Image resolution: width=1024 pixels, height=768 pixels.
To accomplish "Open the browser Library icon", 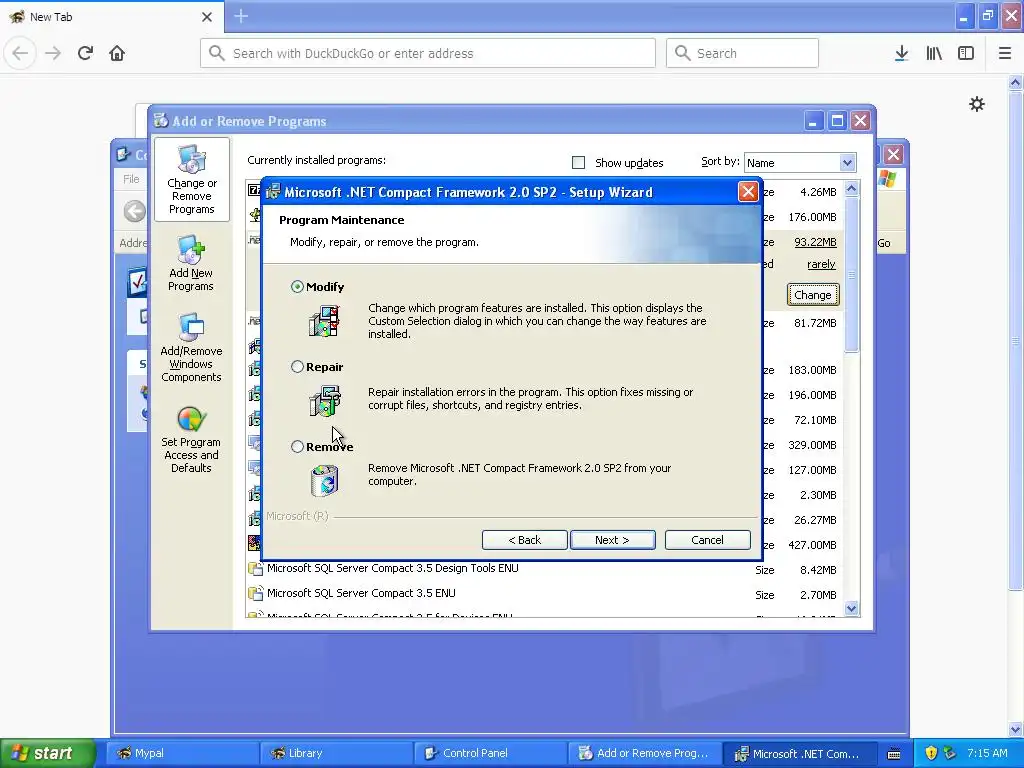I will click(934, 53).
